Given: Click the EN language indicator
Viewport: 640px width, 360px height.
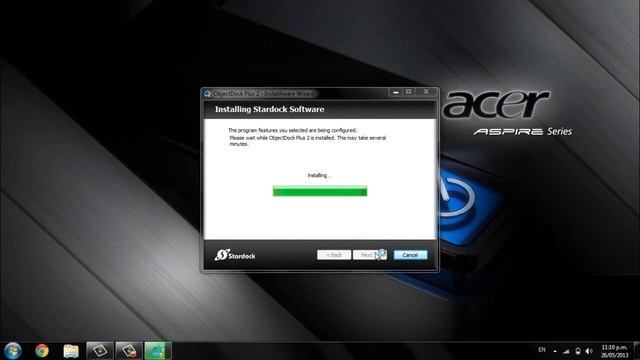Looking at the screenshot, I should 542,350.
